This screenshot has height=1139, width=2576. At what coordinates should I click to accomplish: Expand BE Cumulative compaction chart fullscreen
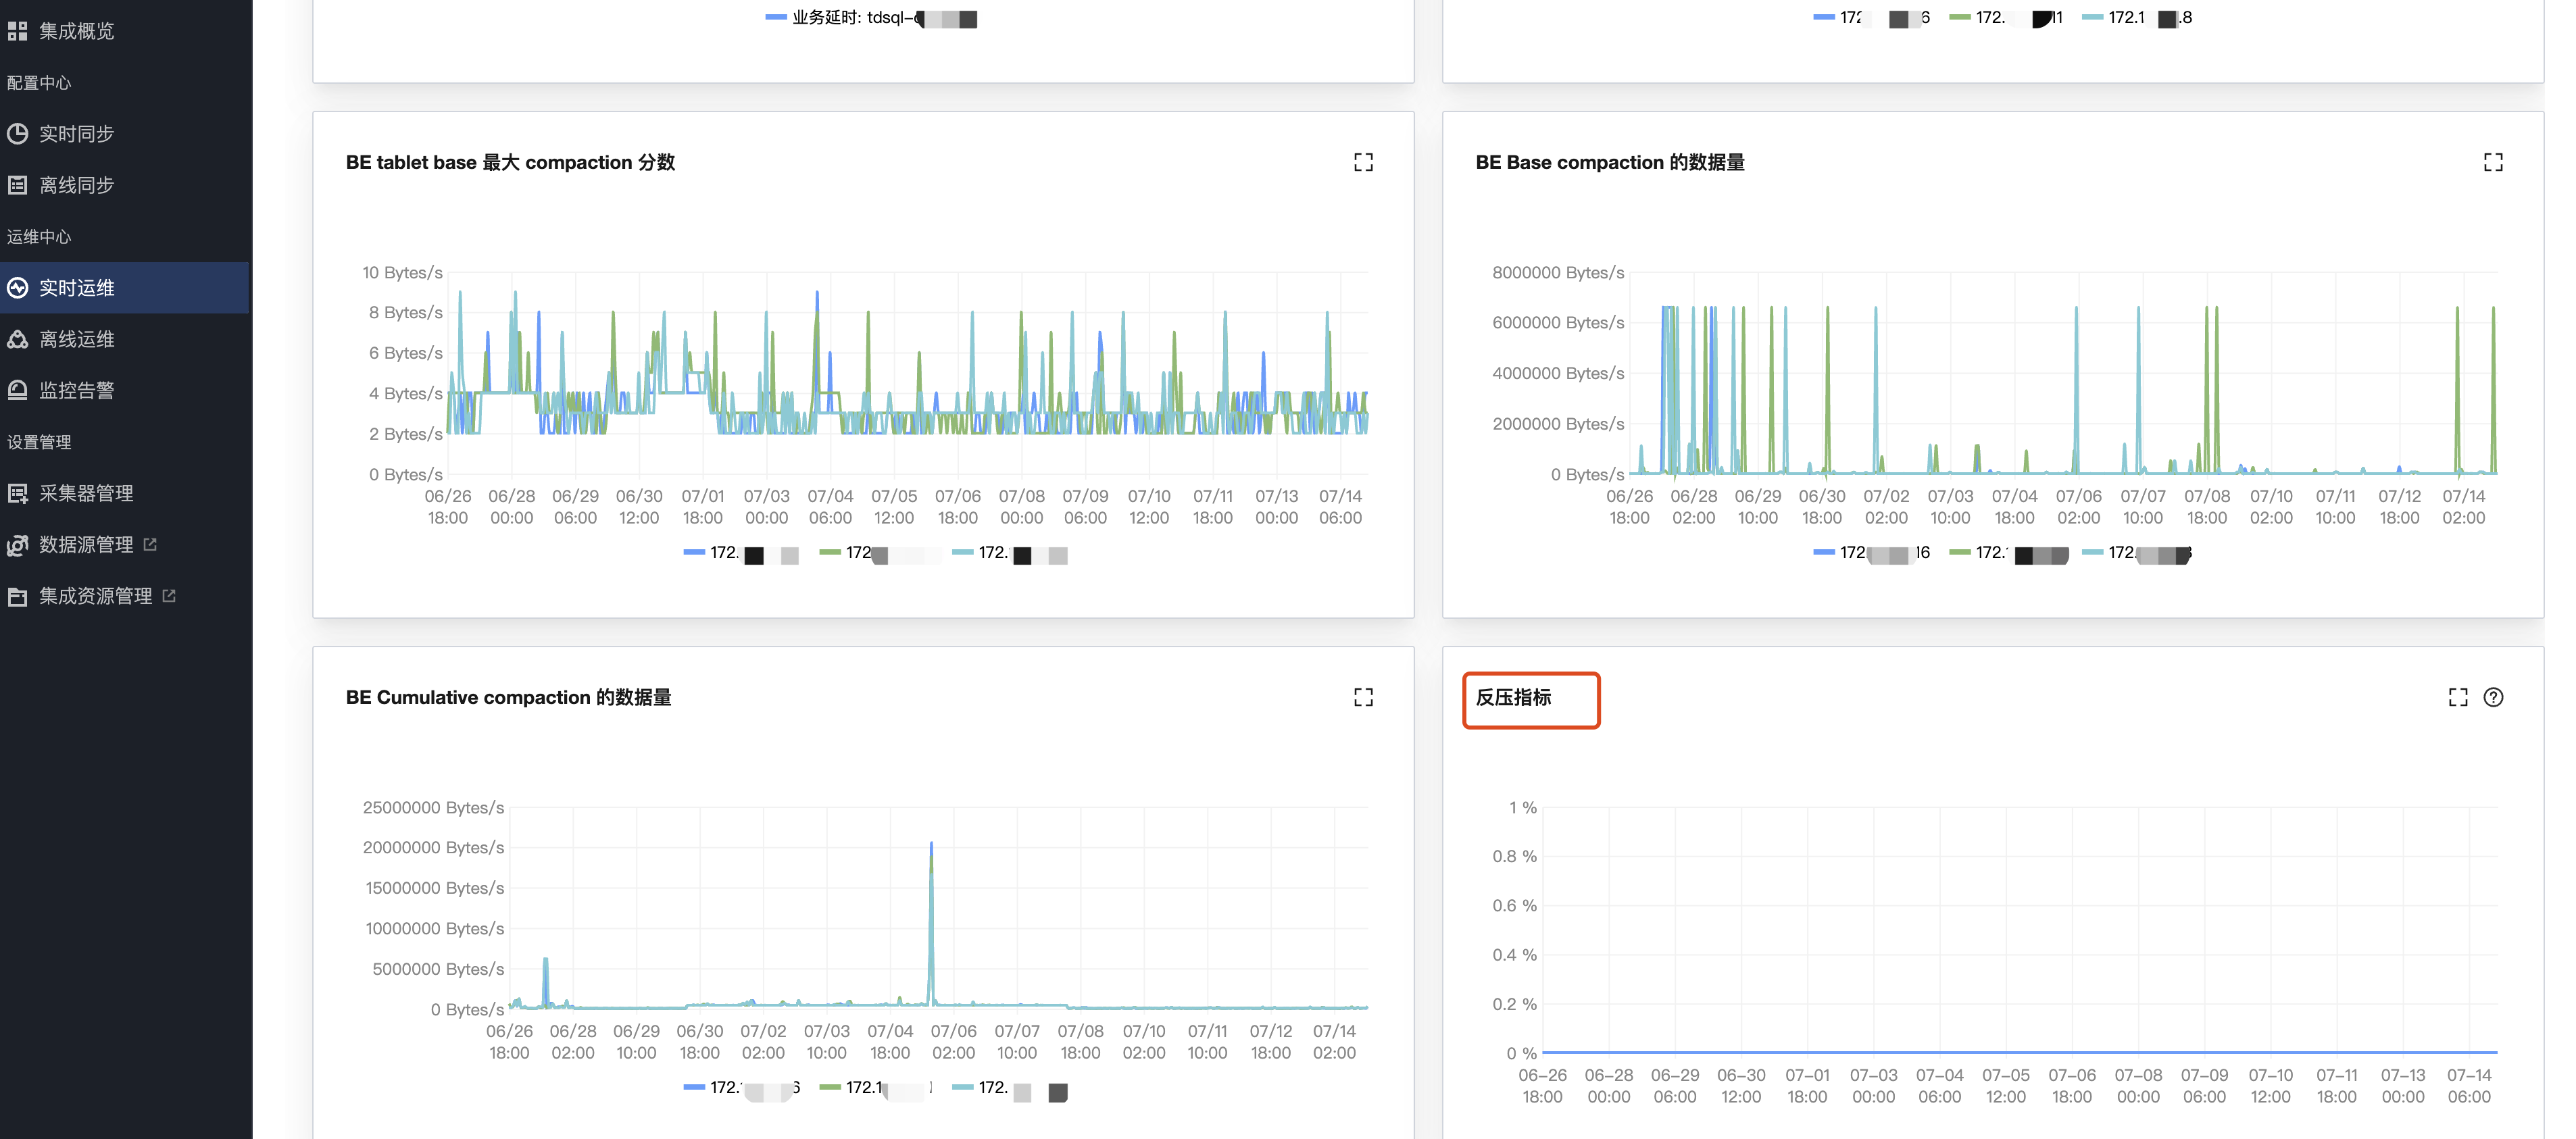[1363, 697]
